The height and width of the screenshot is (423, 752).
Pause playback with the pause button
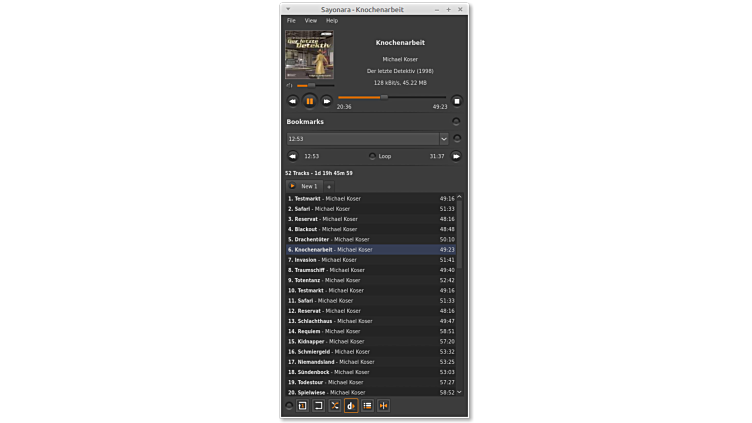(x=309, y=101)
